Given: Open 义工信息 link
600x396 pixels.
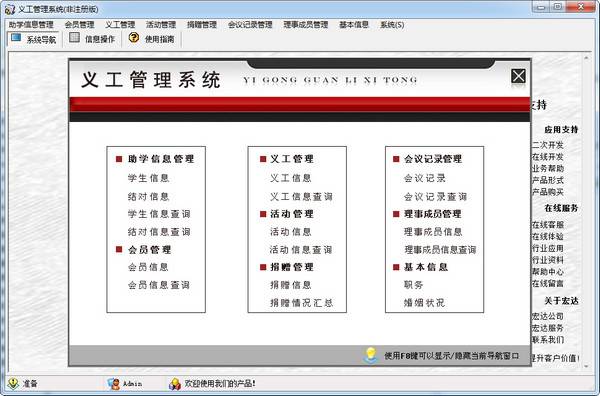Looking at the screenshot, I should click(x=291, y=178).
